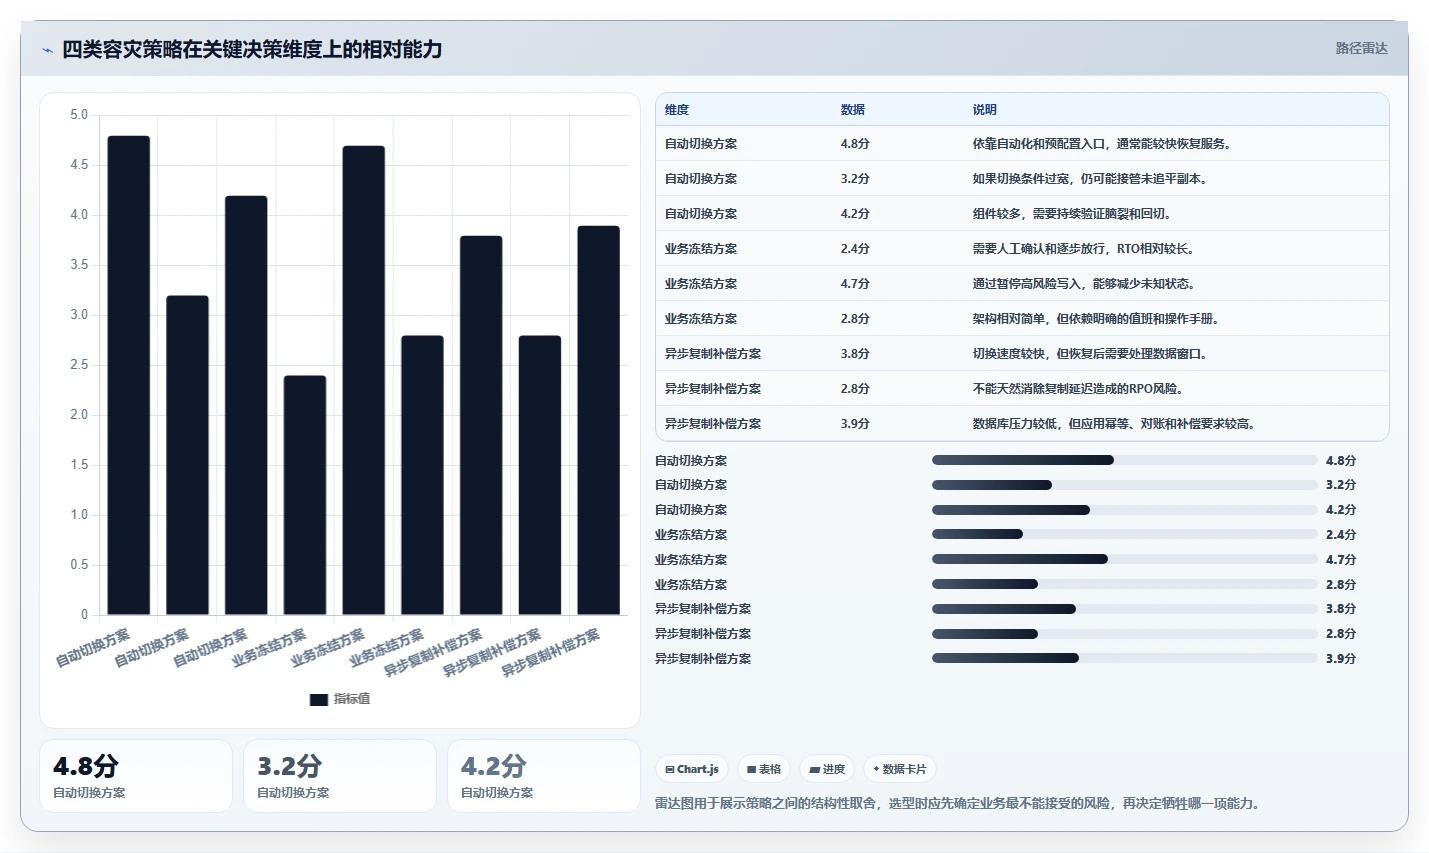Screen dimensions: 1429x853
Task: Click the 4.7分 value beside progress bar
Action: [1341, 560]
